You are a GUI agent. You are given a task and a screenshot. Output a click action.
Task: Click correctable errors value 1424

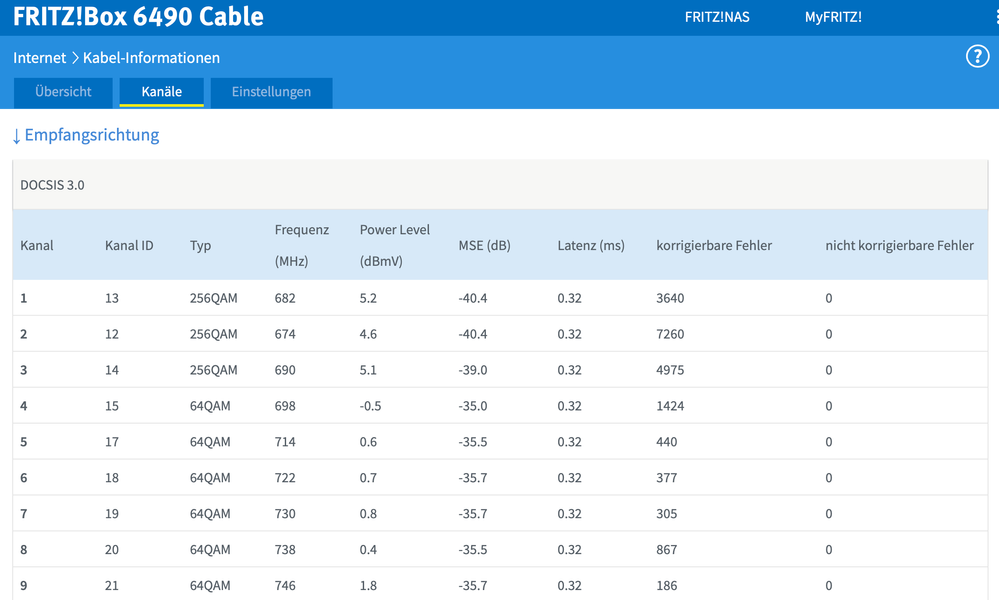pos(670,406)
